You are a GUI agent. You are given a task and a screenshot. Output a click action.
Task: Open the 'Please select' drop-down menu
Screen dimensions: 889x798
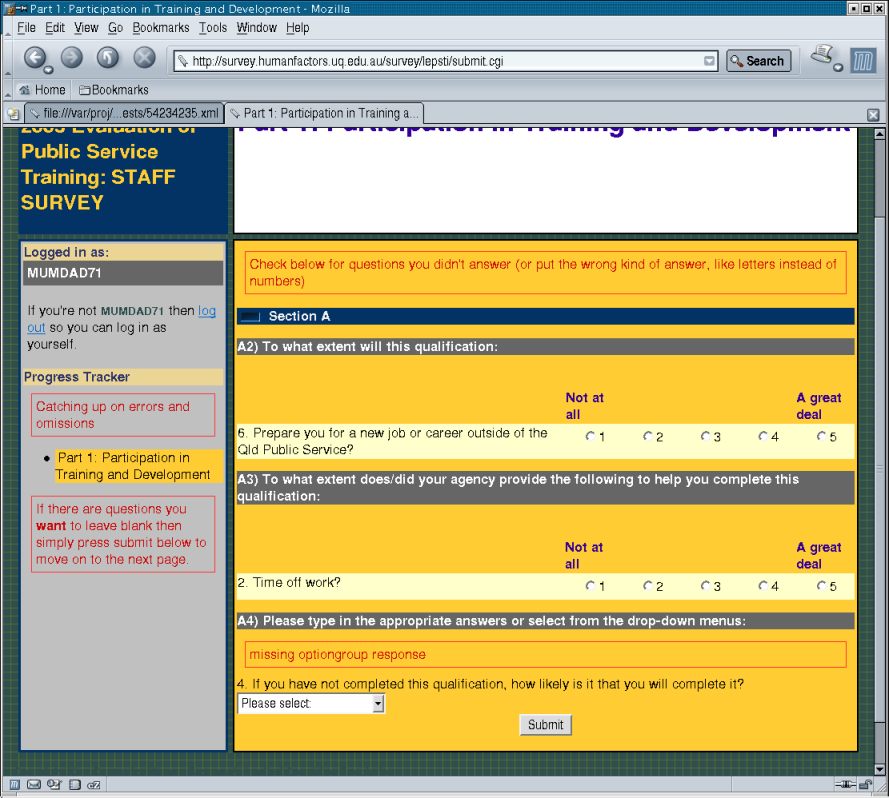tap(311, 704)
